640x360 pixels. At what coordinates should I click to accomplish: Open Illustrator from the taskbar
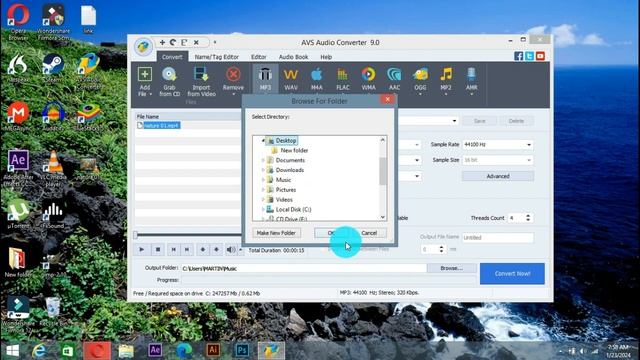(213, 350)
